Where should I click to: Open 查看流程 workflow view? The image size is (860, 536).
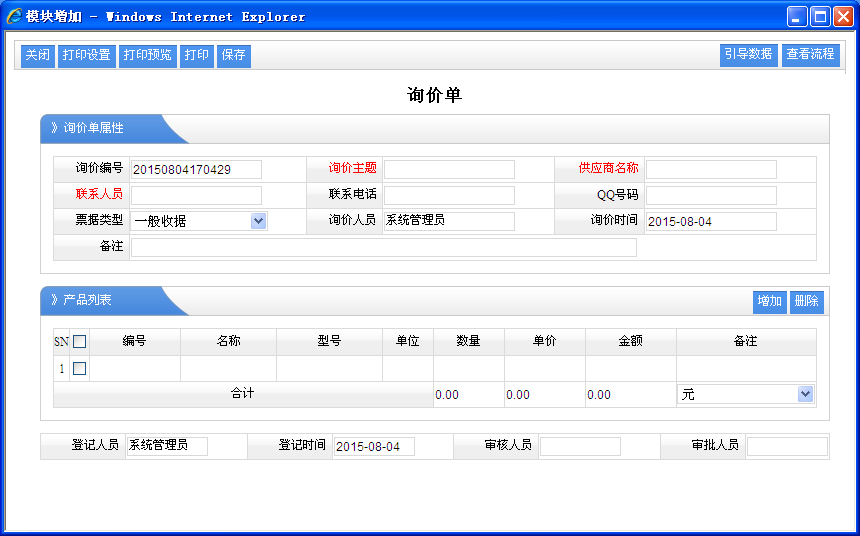810,55
